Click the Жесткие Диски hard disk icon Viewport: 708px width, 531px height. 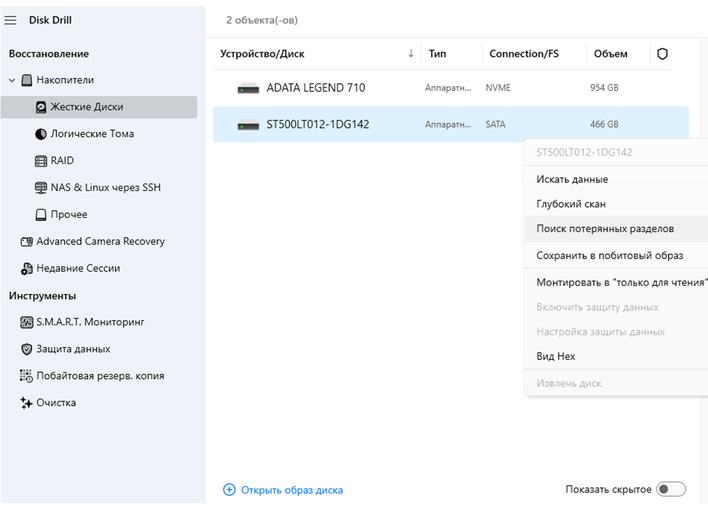tap(41, 107)
